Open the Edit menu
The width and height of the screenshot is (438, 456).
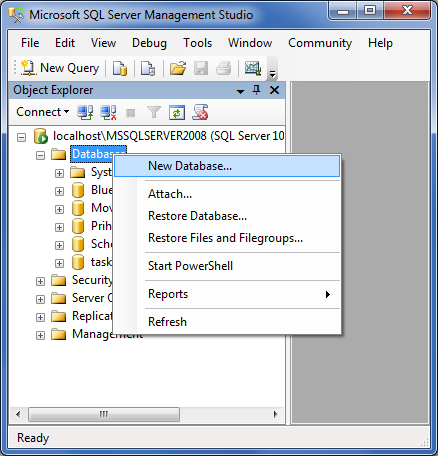tap(65, 43)
